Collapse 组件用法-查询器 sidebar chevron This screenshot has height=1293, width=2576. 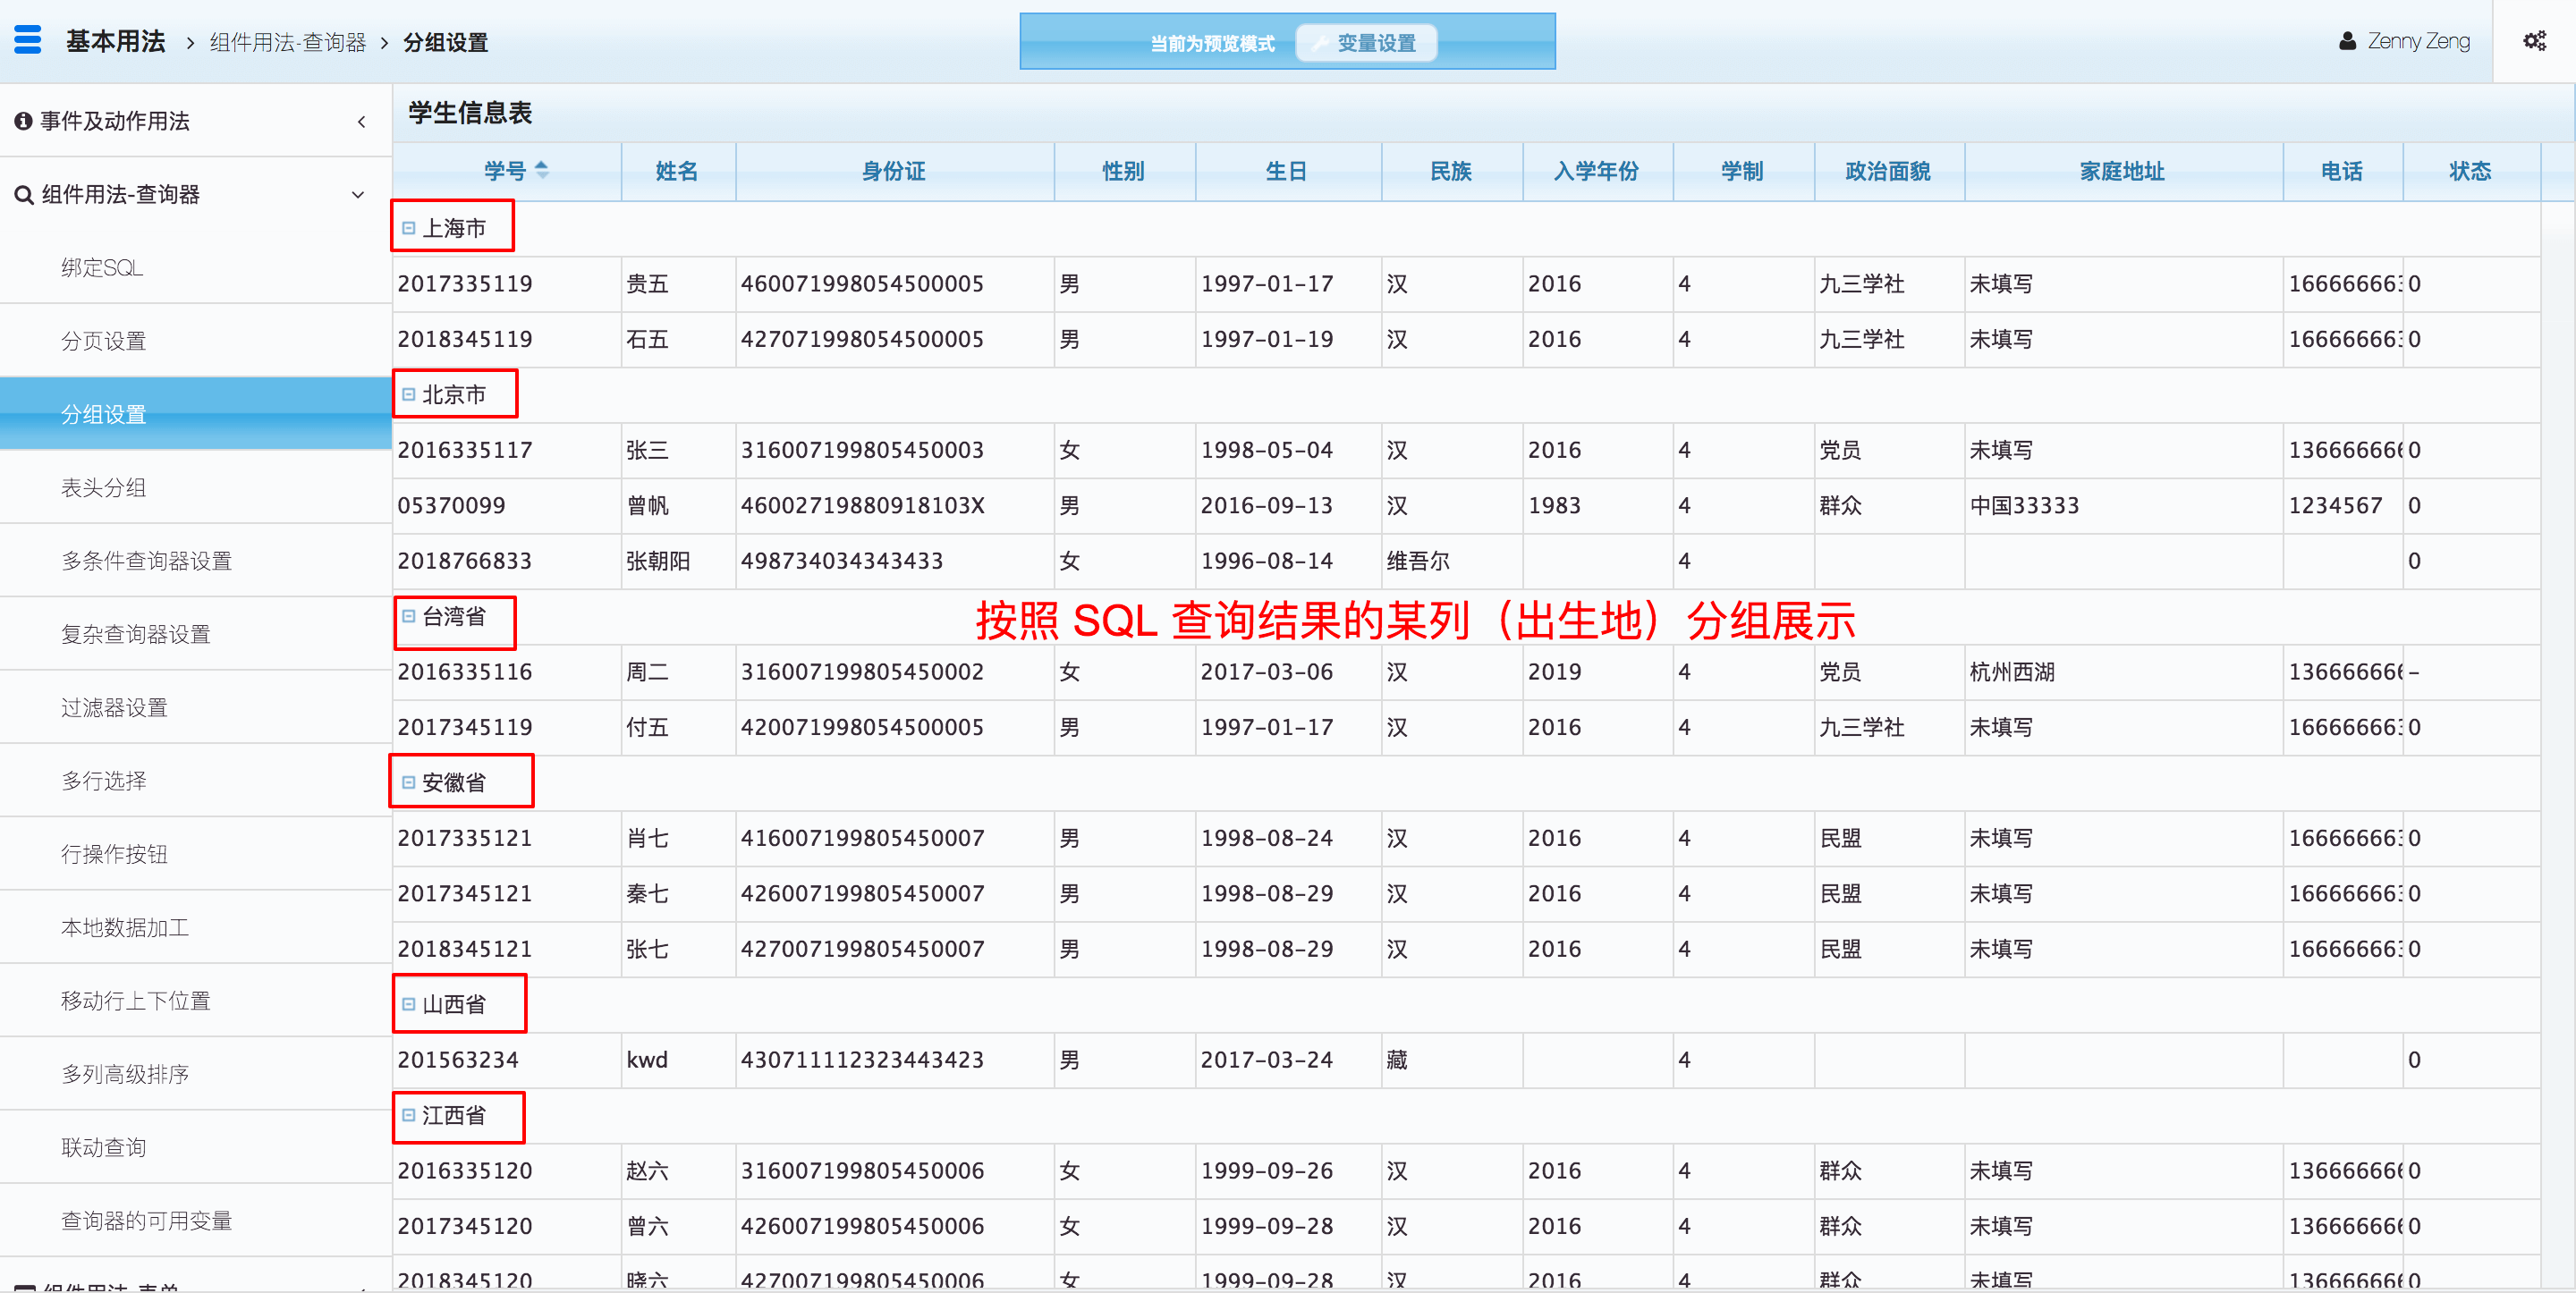[x=358, y=195]
